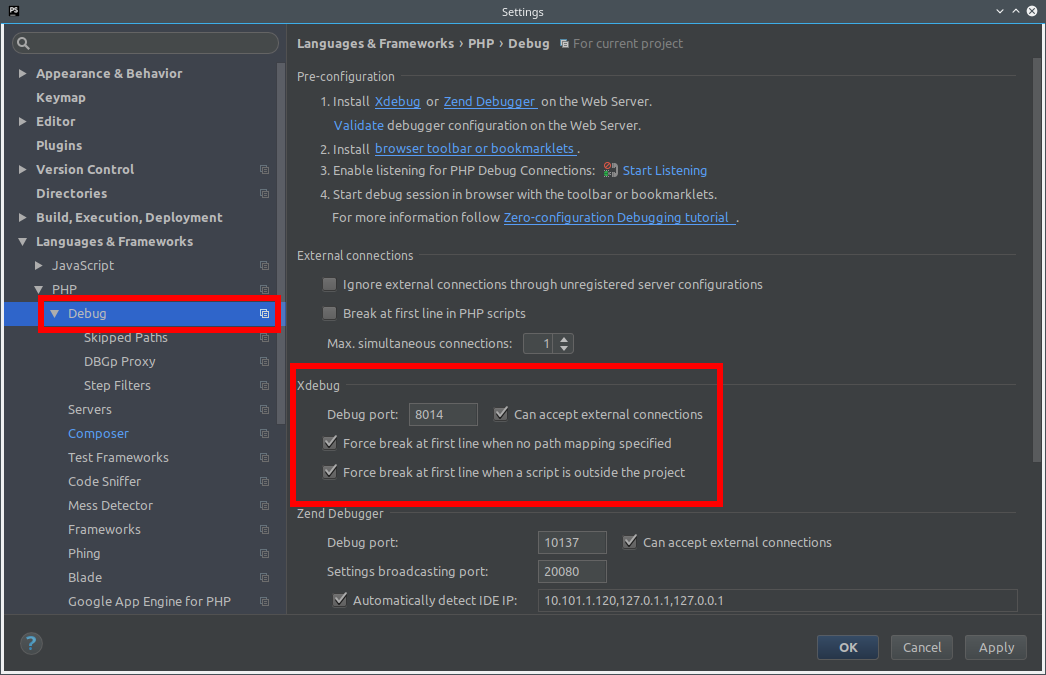The height and width of the screenshot is (675, 1046).
Task: Click the Start Listening phone icon
Action: tap(610, 170)
